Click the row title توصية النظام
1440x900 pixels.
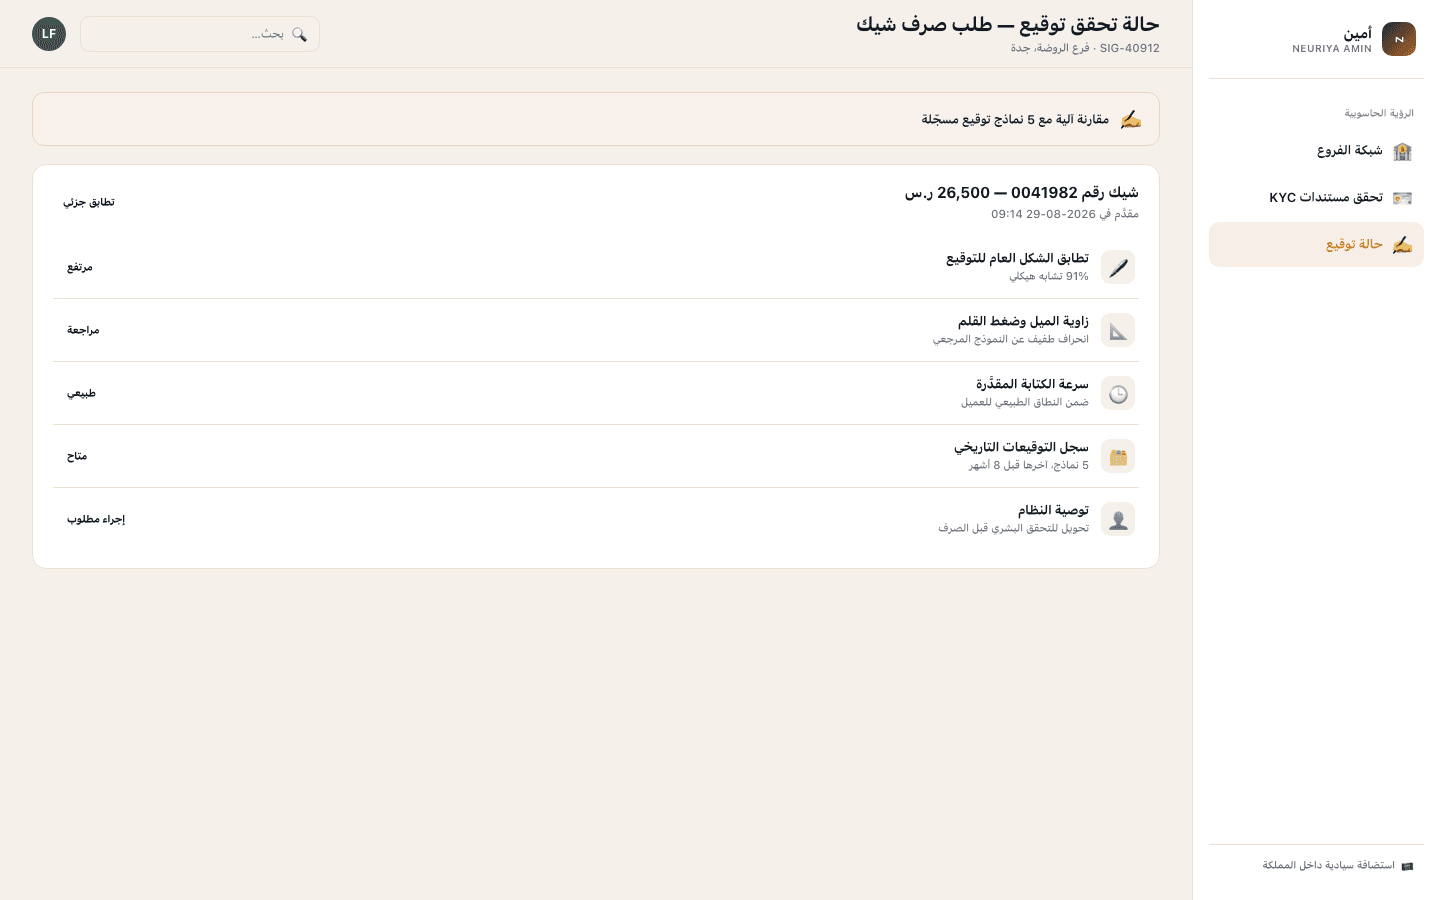coord(1053,510)
